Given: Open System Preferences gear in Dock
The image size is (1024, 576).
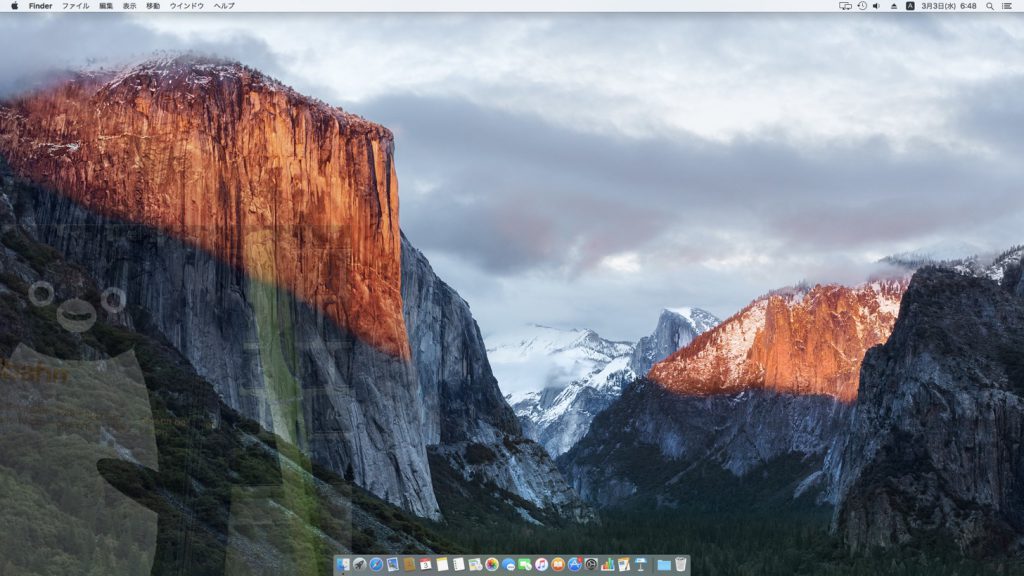Looking at the screenshot, I should pos(591,564).
